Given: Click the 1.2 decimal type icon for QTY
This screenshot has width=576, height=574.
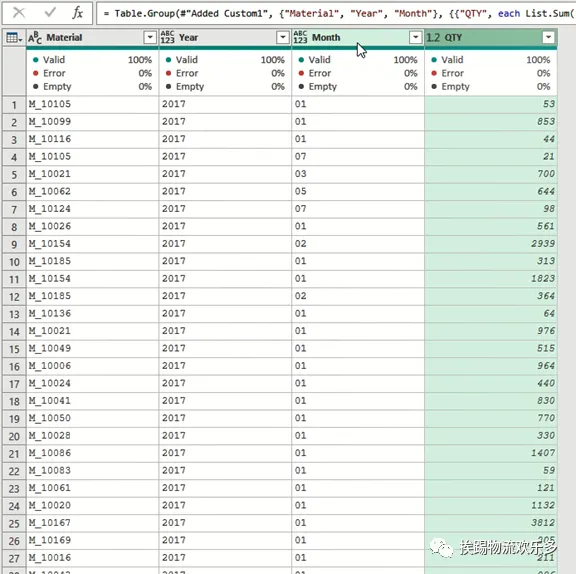Looking at the screenshot, I should pos(433,37).
